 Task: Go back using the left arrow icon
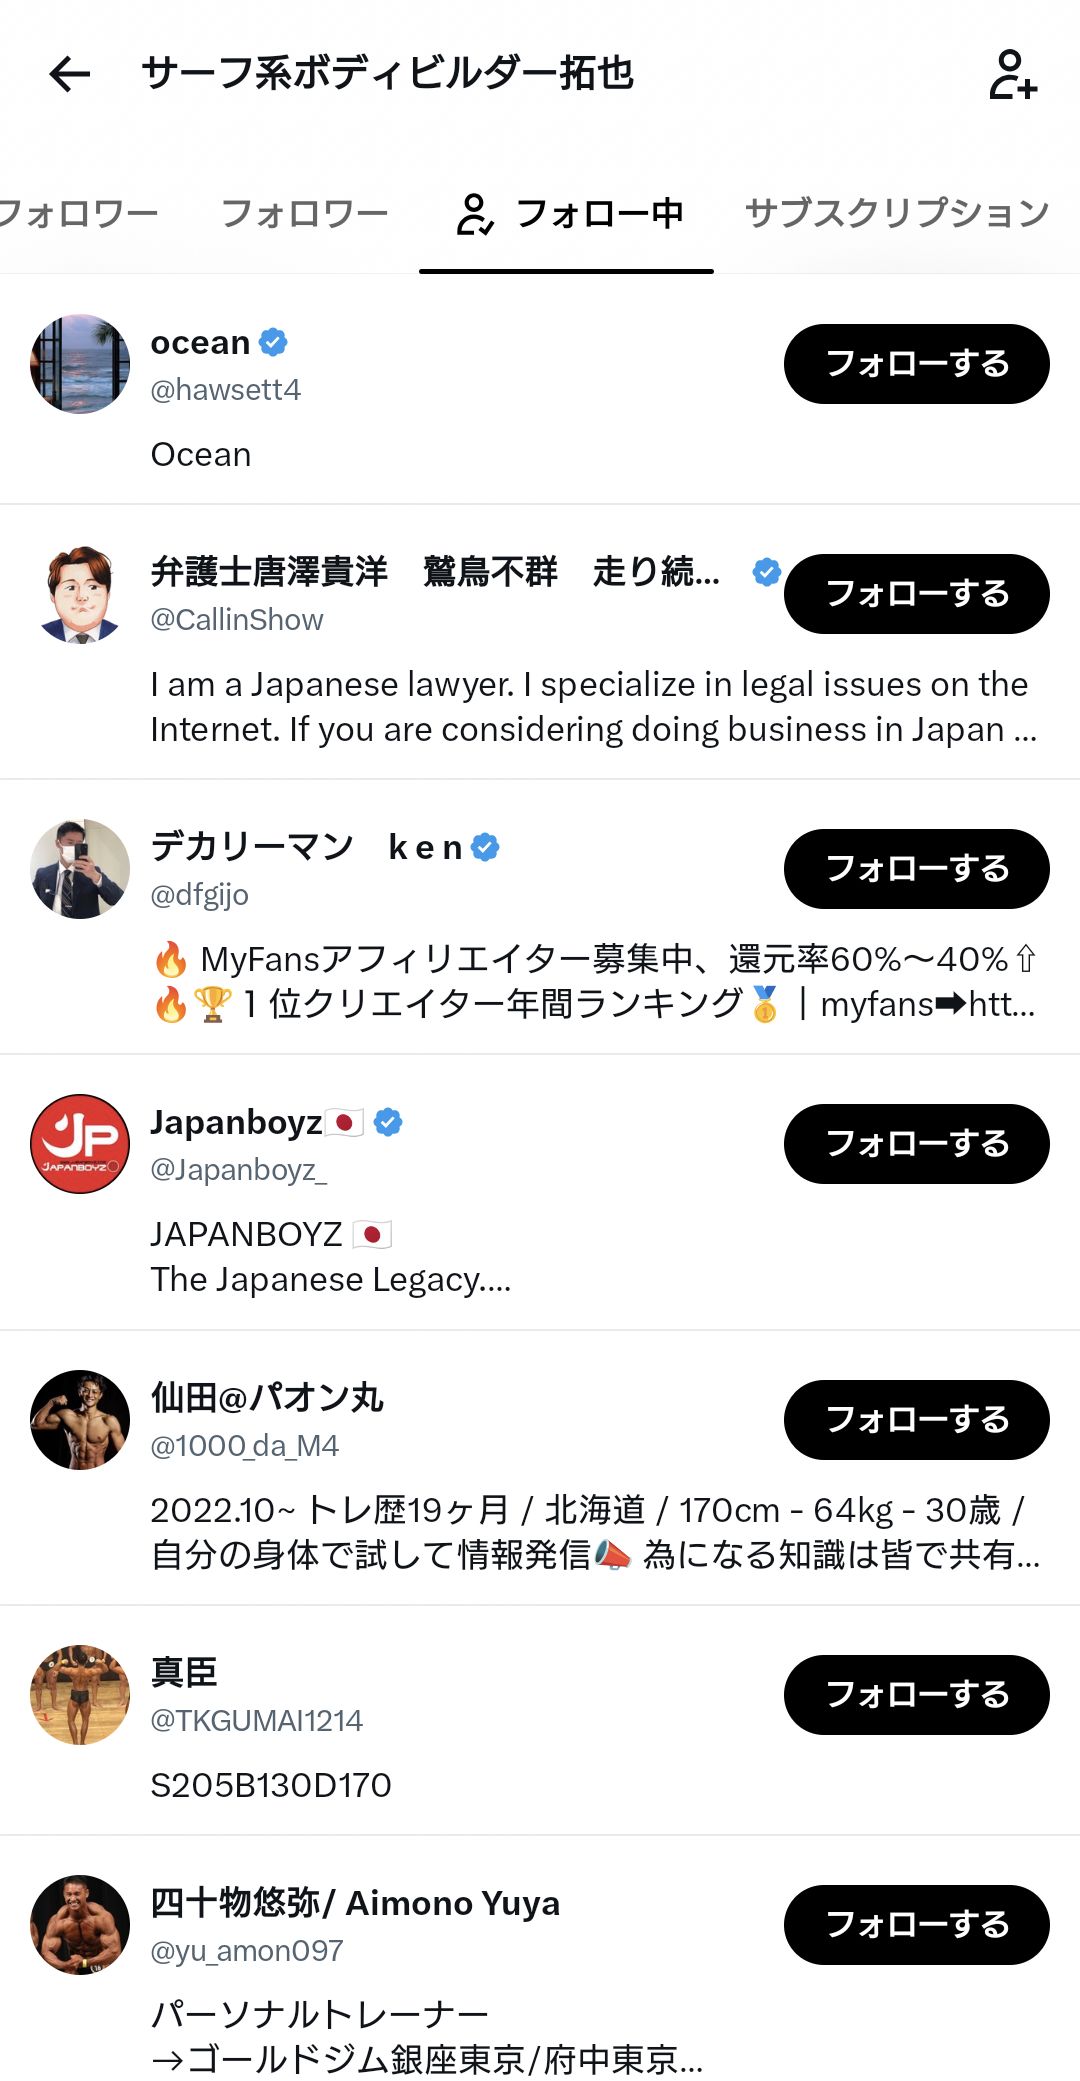pos(70,73)
